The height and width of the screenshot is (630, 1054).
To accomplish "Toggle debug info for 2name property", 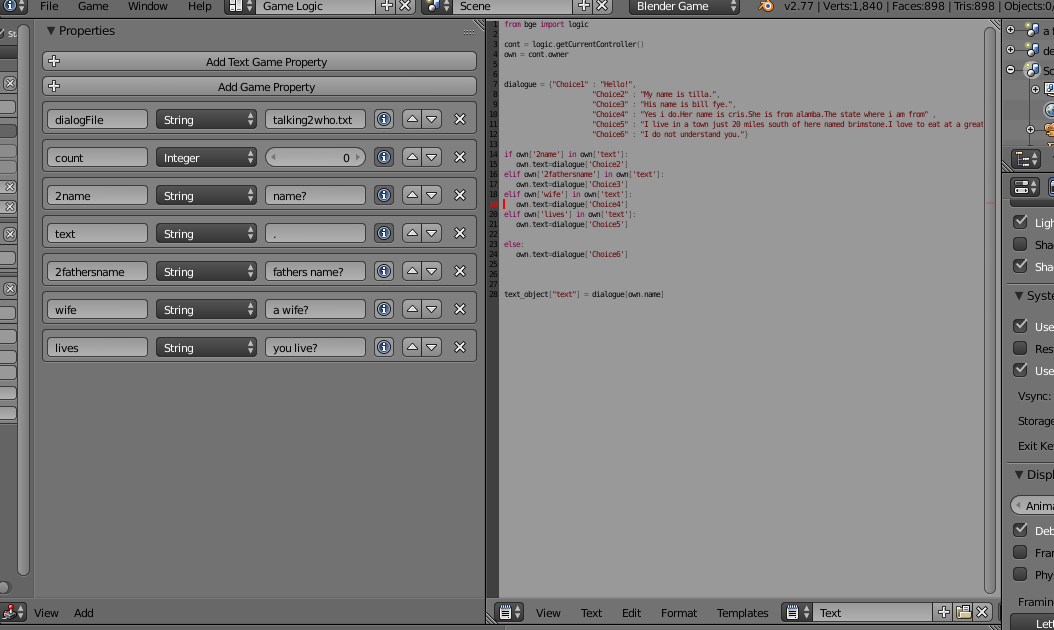I will (384, 196).
